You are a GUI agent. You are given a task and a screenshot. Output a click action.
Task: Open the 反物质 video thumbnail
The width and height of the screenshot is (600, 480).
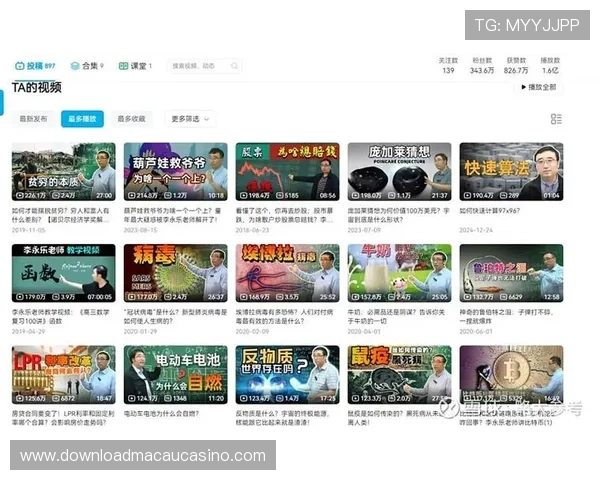pyautogui.click(x=287, y=374)
